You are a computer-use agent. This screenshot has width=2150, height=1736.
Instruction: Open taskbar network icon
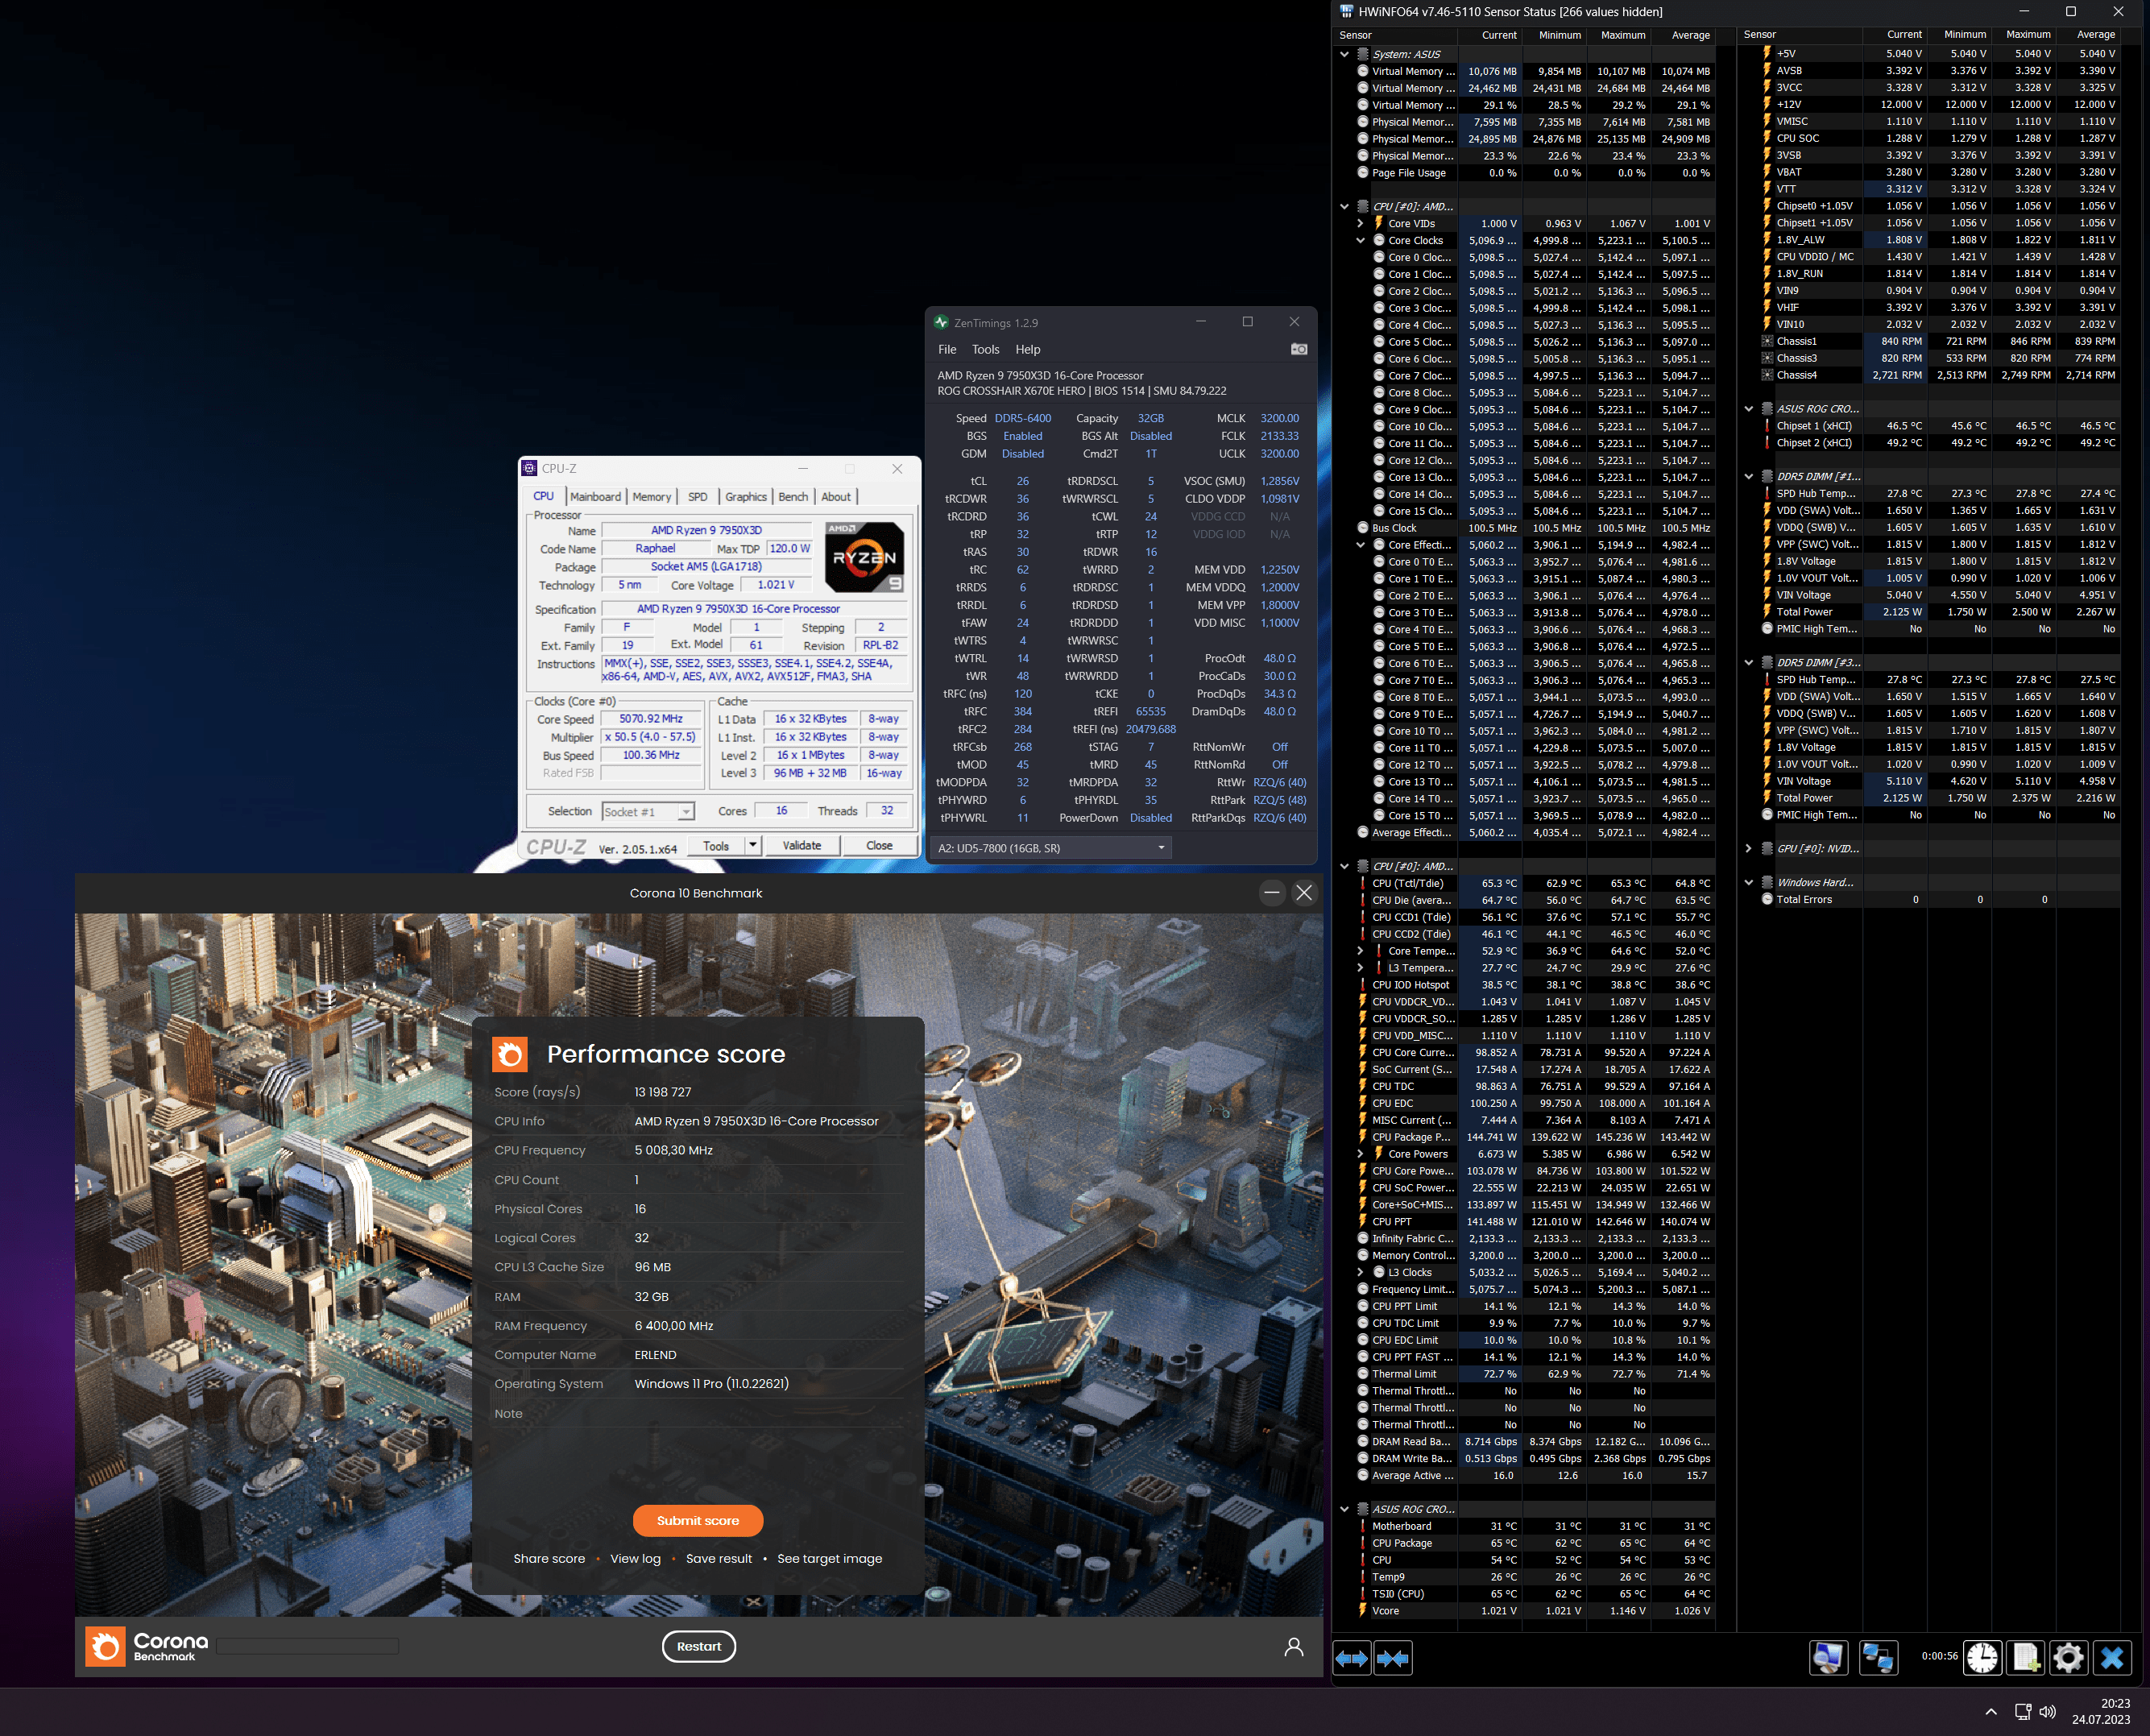point(2022,1711)
